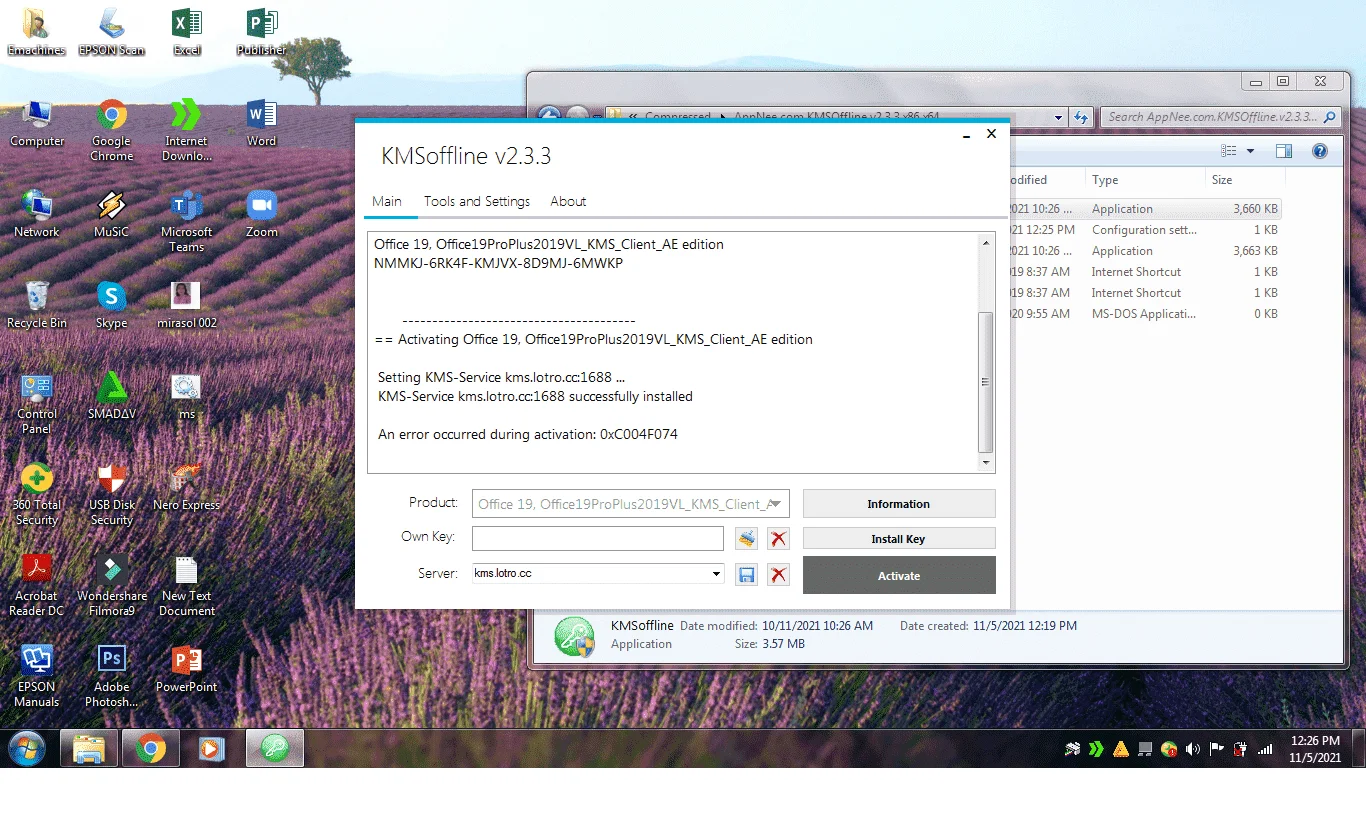The image size is (1366, 822).
Task: Open Acrobat Reader DC shortcut
Action: [x=37, y=585]
